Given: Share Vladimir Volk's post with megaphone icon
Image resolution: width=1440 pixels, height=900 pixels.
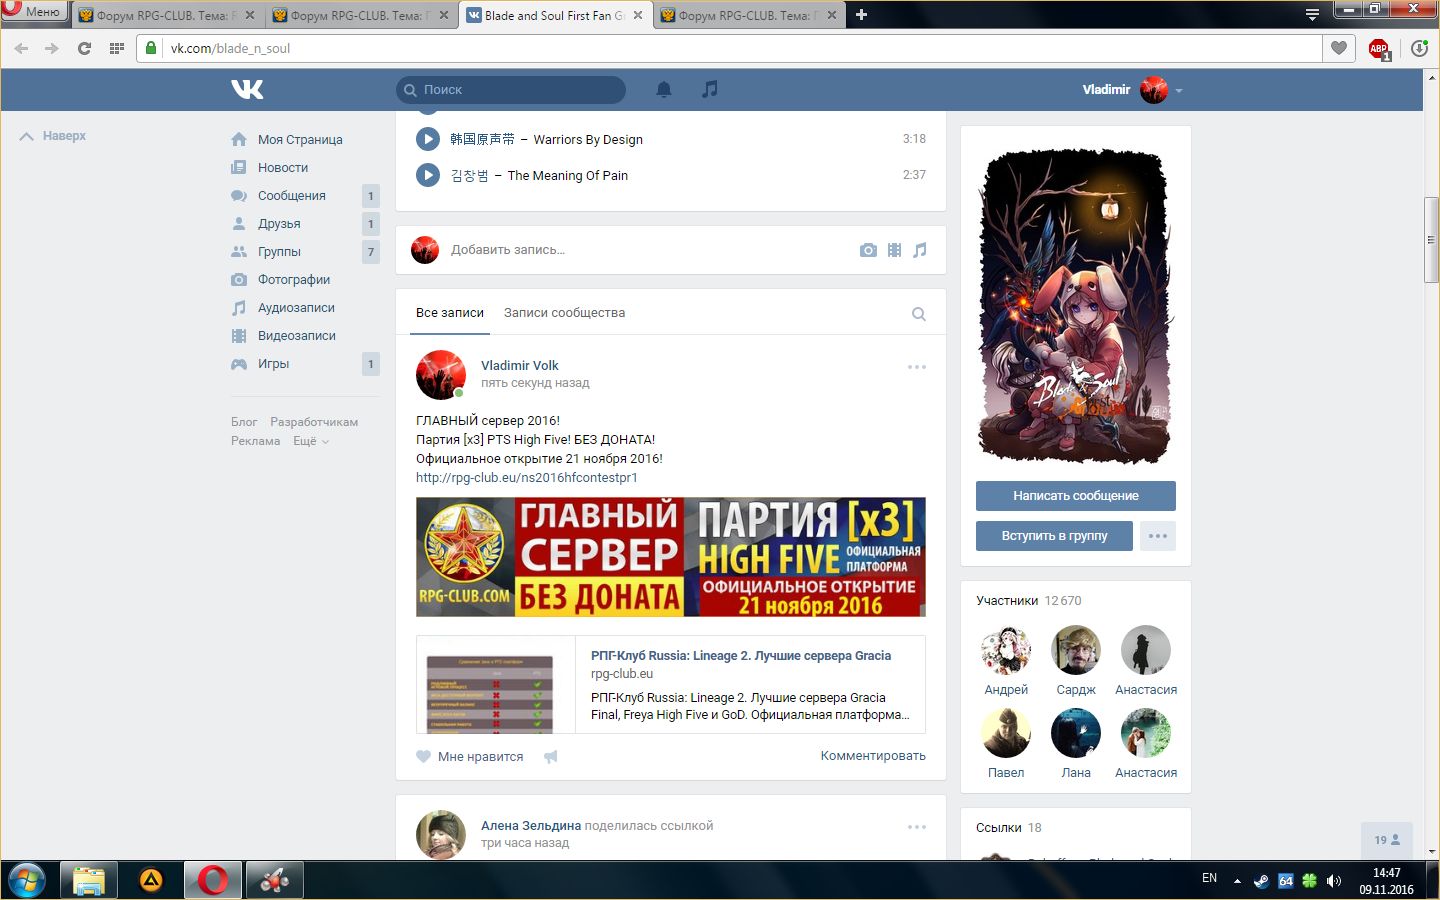Looking at the screenshot, I should coord(551,757).
